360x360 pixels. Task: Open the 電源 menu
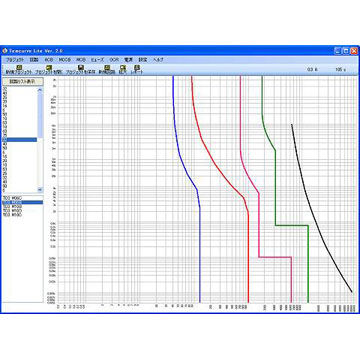[129, 60]
